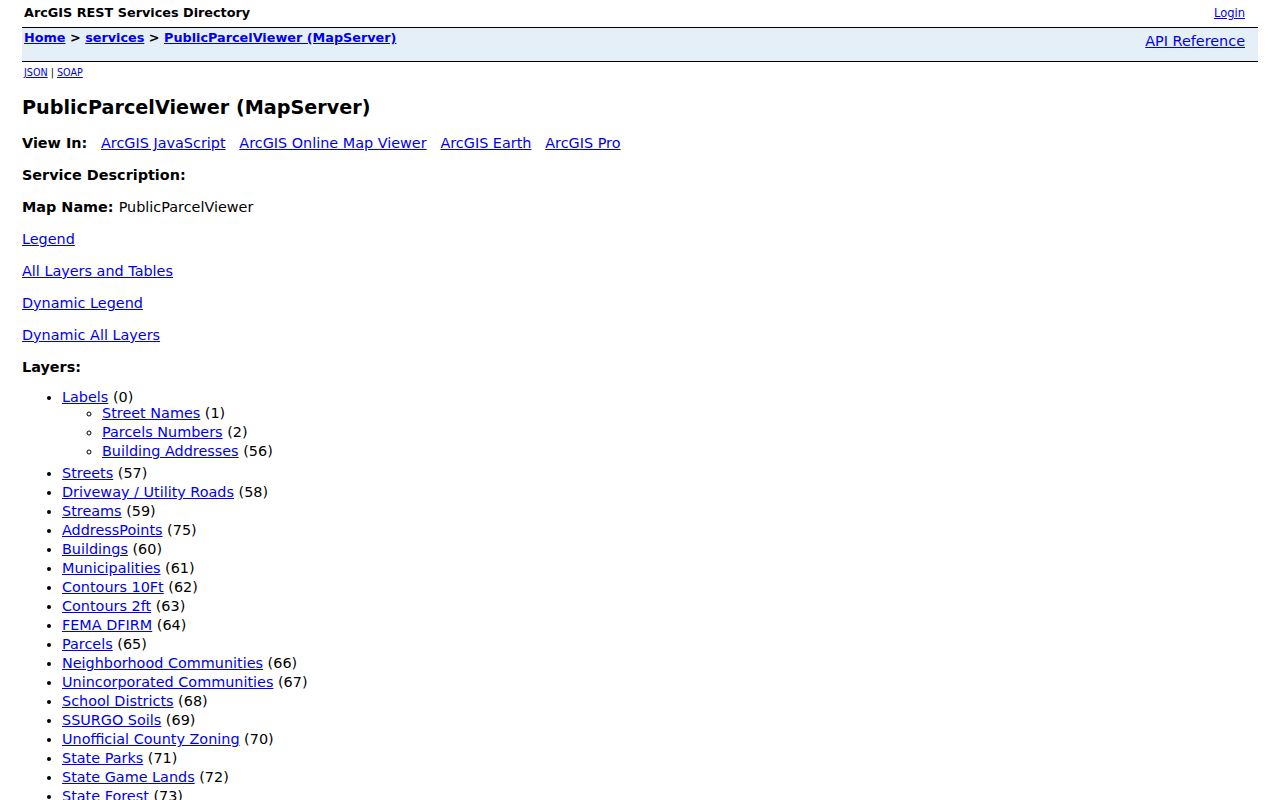
Task: Open the Municipalities layer
Action: click(x=111, y=568)
